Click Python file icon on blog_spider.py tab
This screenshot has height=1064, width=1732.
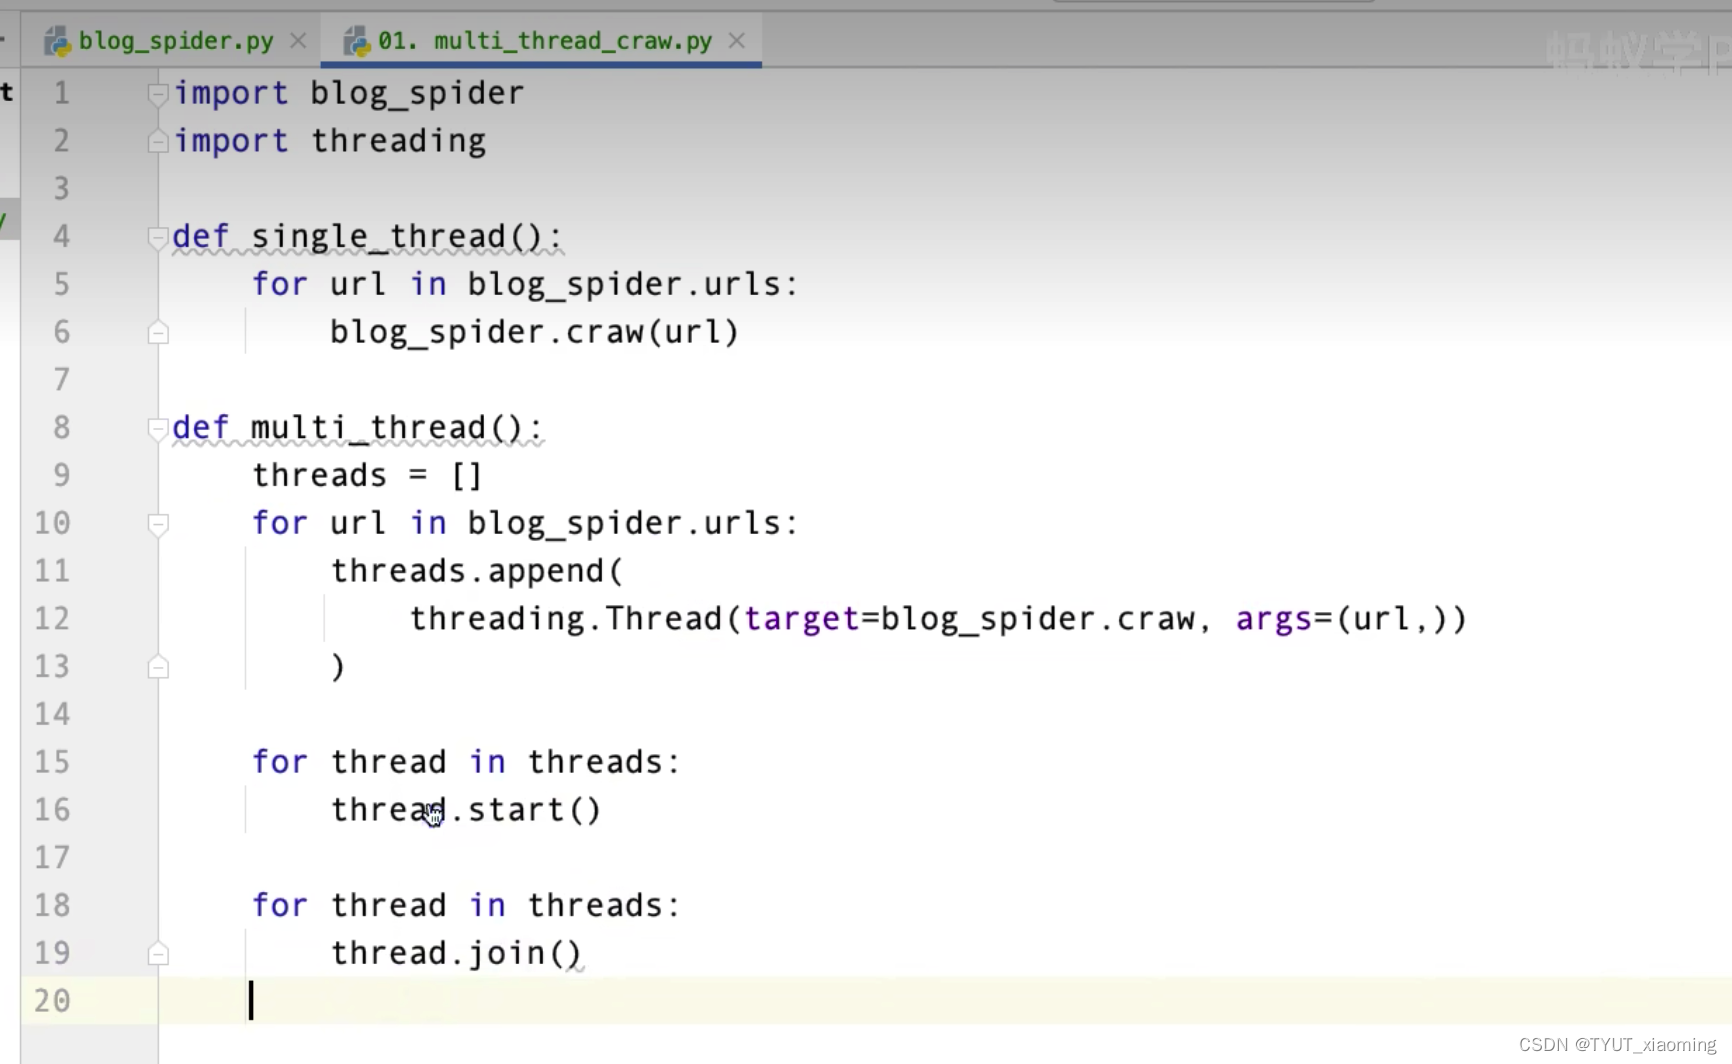coord(56,41)
